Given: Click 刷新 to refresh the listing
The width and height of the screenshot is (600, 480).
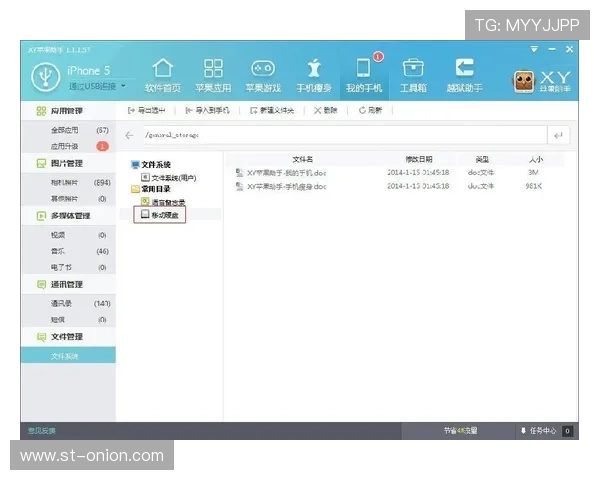Looking at the screenshot, I should click(370, 110).
